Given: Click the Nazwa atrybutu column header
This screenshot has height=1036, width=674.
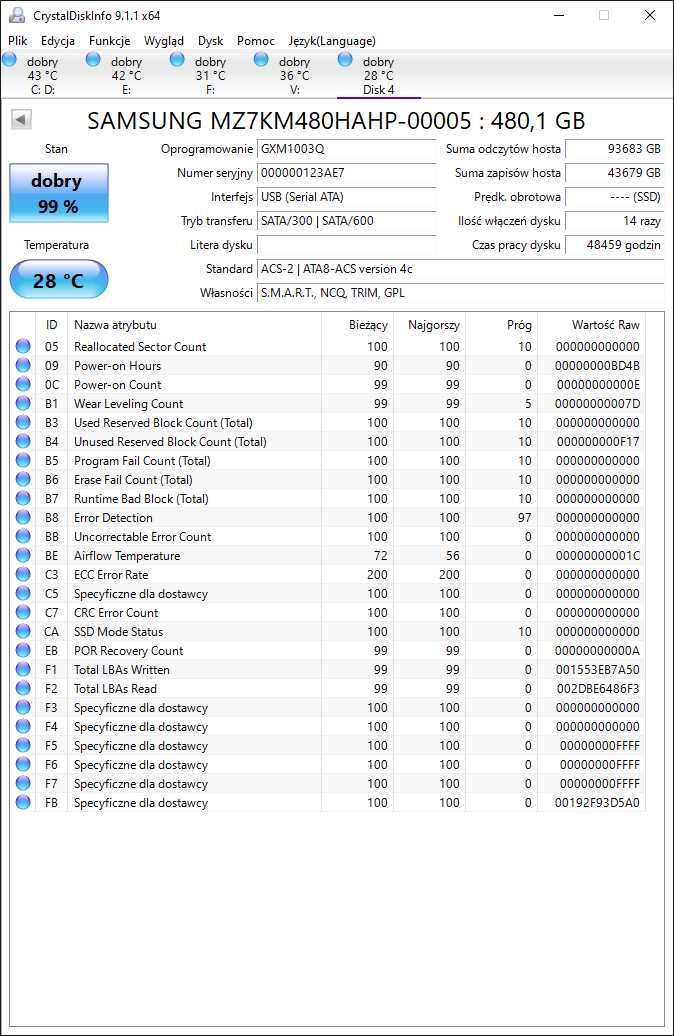Looking at the screenshot, I should [x=194, y=324].
